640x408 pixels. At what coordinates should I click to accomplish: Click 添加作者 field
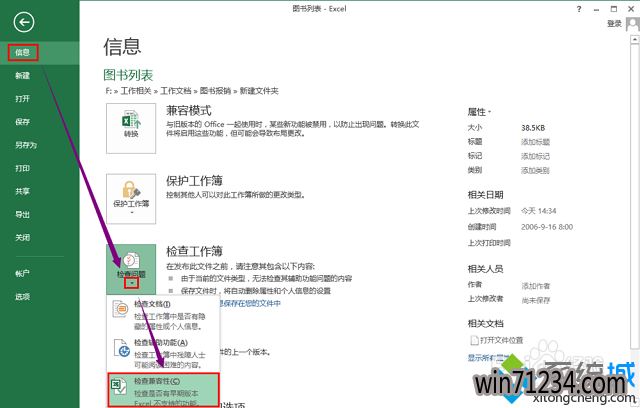click(536, 286)
